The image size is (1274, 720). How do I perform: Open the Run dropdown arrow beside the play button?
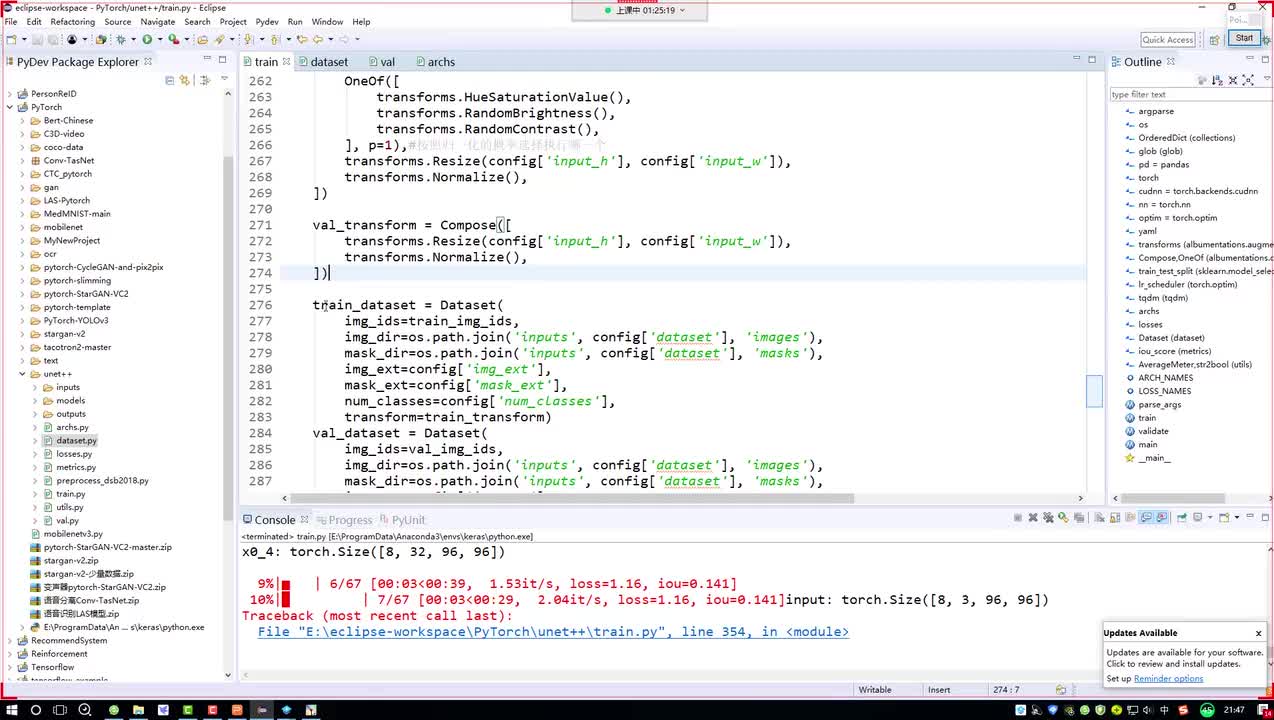pos(158,39)
